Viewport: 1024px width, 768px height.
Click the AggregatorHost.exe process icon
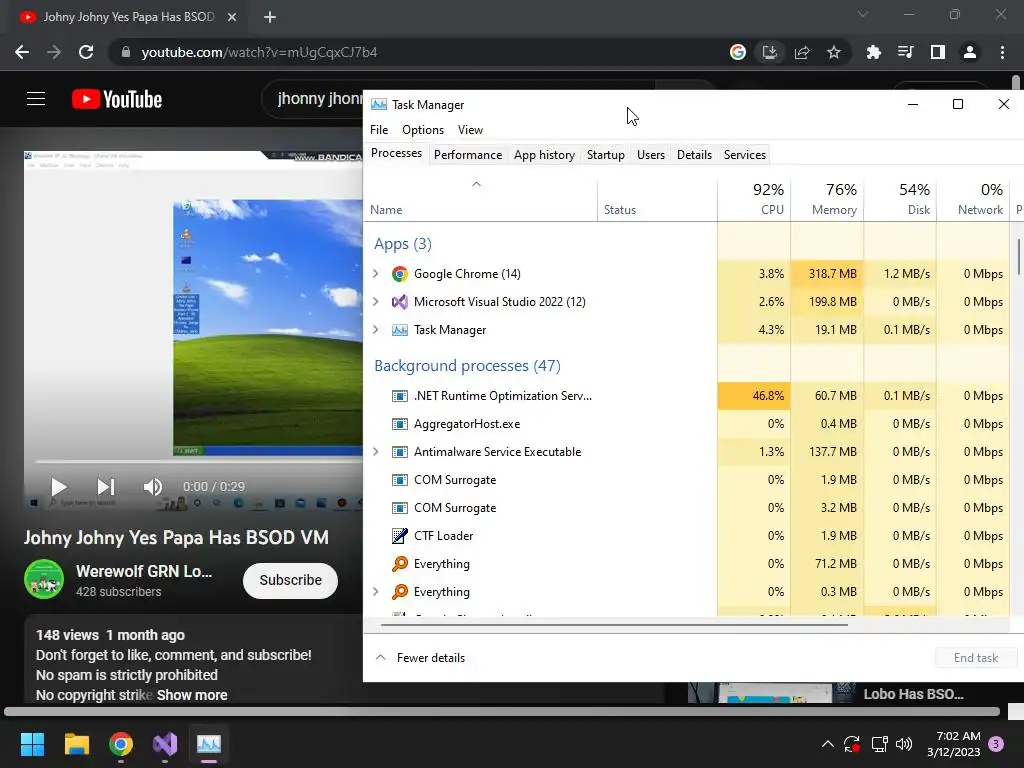pos(400,424)
